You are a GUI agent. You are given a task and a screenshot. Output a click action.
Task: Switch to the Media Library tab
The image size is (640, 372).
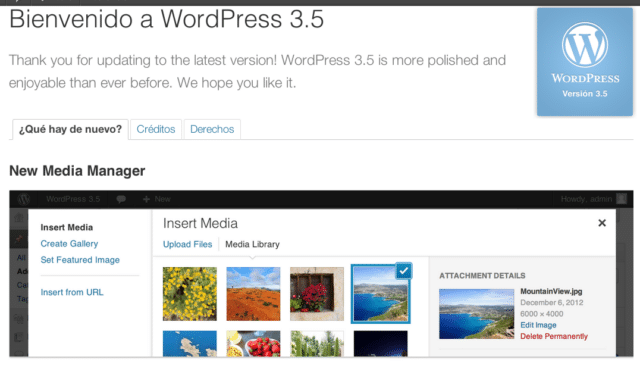click(x=252, y=244)
